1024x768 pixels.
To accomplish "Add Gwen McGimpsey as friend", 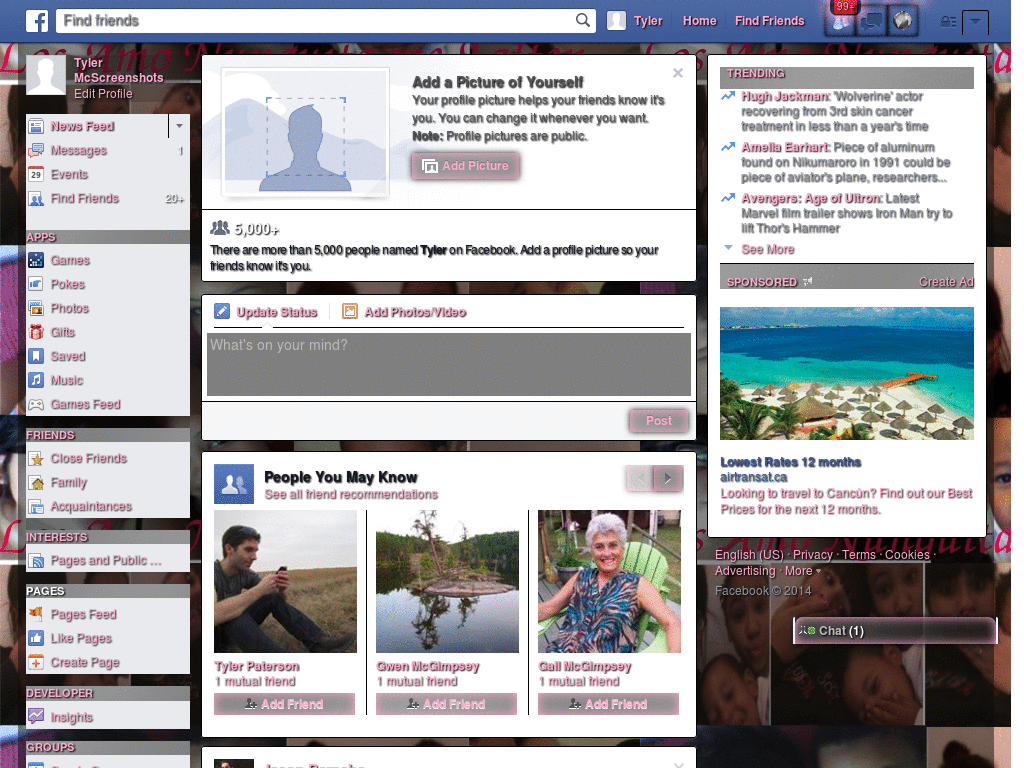I will point(446,705).
